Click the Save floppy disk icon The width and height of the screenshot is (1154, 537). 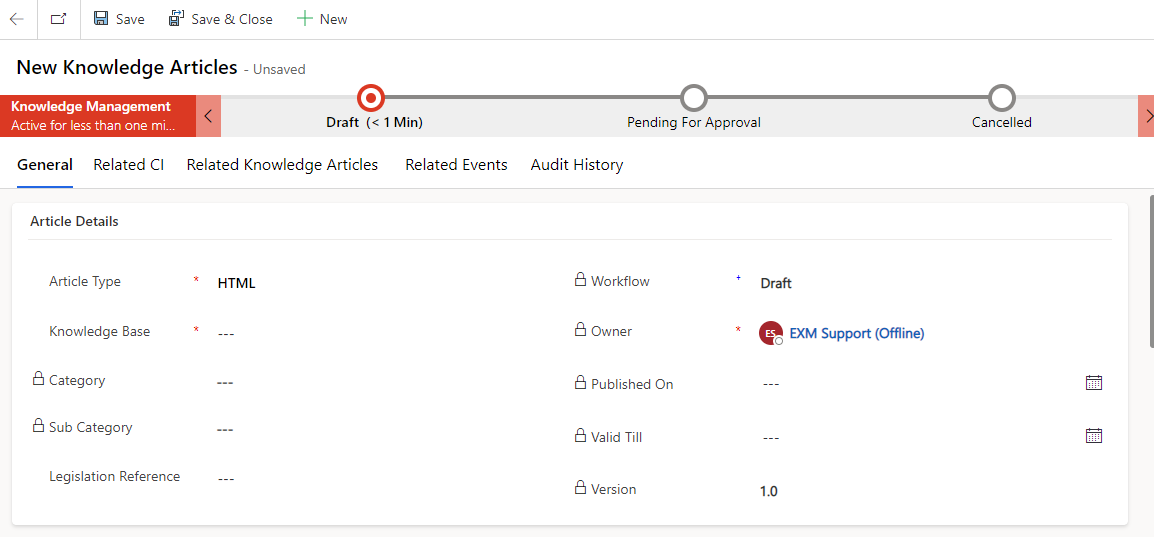(102, 19)
